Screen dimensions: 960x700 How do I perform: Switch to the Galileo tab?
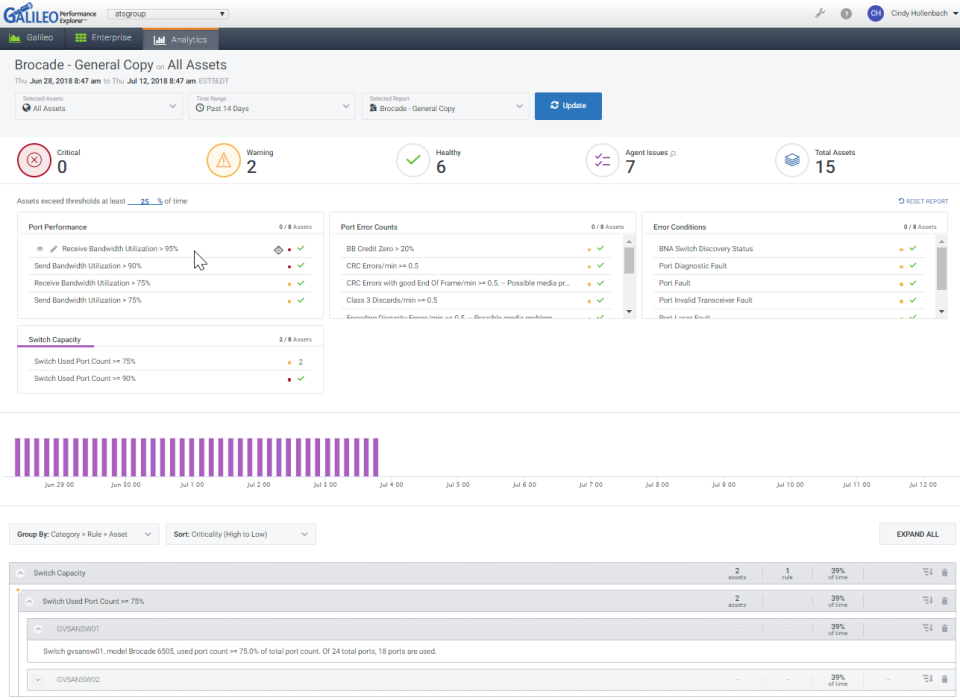[x=31, y=39]
